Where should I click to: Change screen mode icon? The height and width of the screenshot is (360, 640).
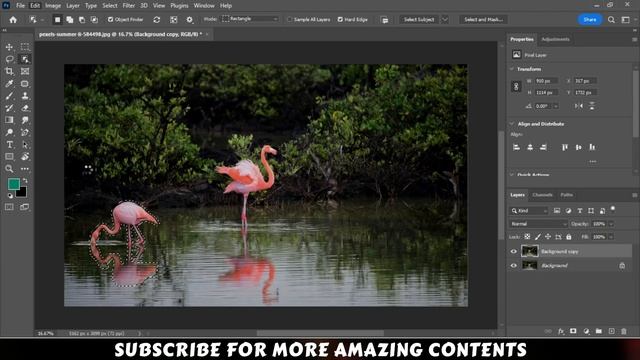click(25, 207)
